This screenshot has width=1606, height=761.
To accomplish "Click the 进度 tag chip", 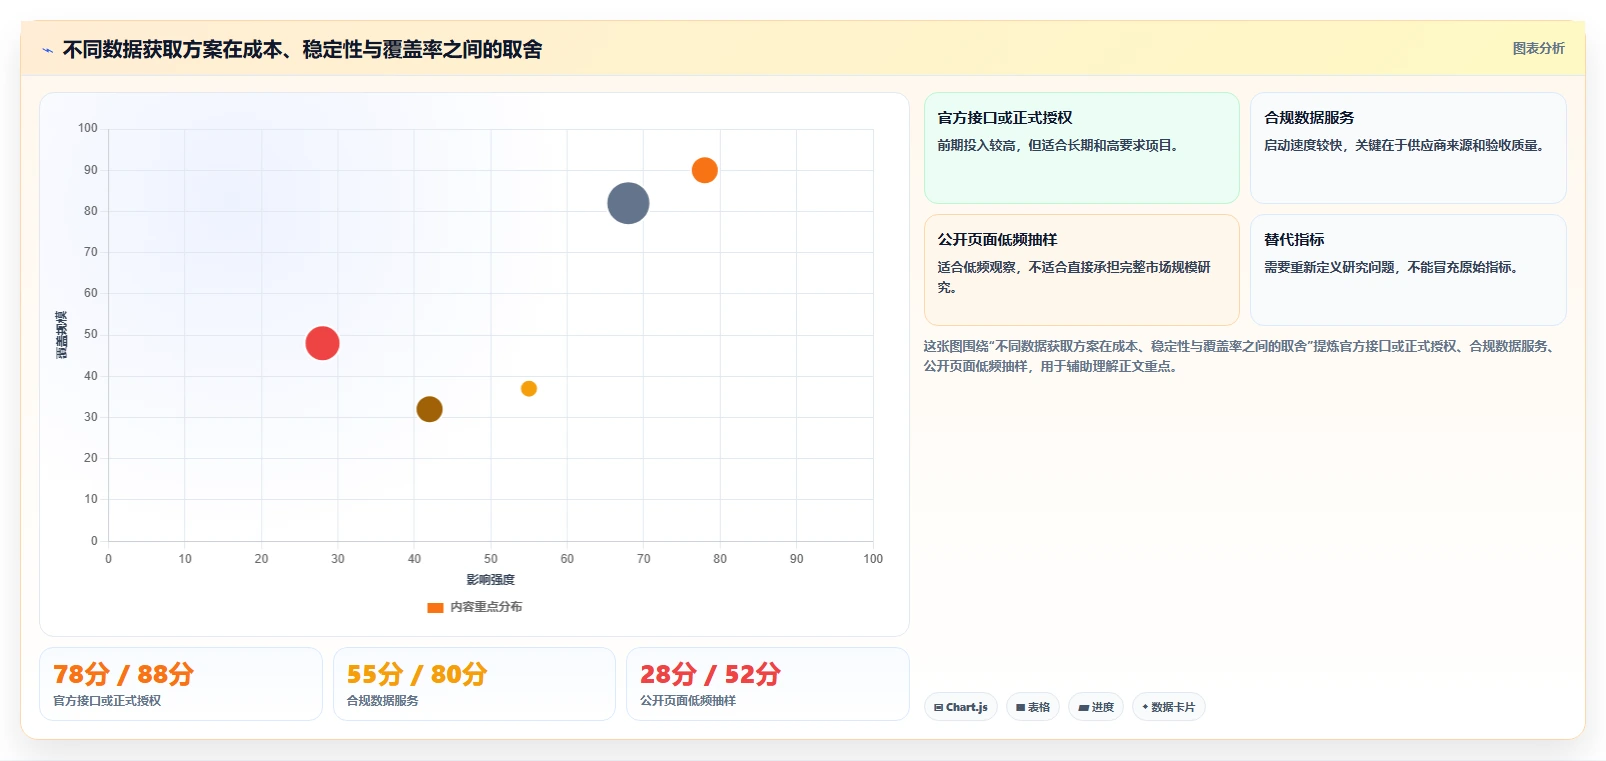I will (x=1096, y=707).
